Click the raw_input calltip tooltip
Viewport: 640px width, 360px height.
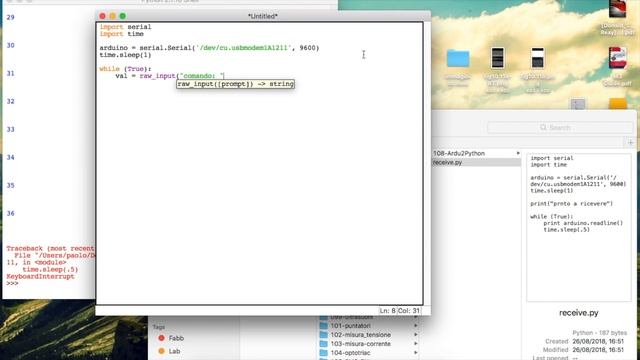pos(236,84)
